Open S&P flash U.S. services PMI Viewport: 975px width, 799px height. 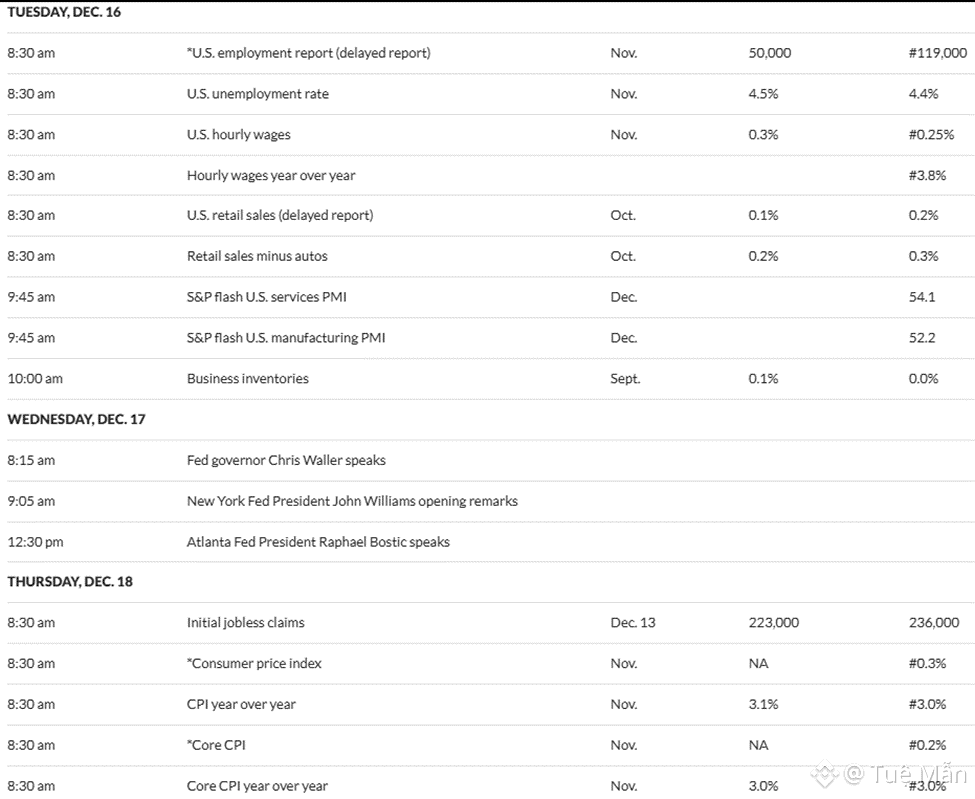[266, 297]
